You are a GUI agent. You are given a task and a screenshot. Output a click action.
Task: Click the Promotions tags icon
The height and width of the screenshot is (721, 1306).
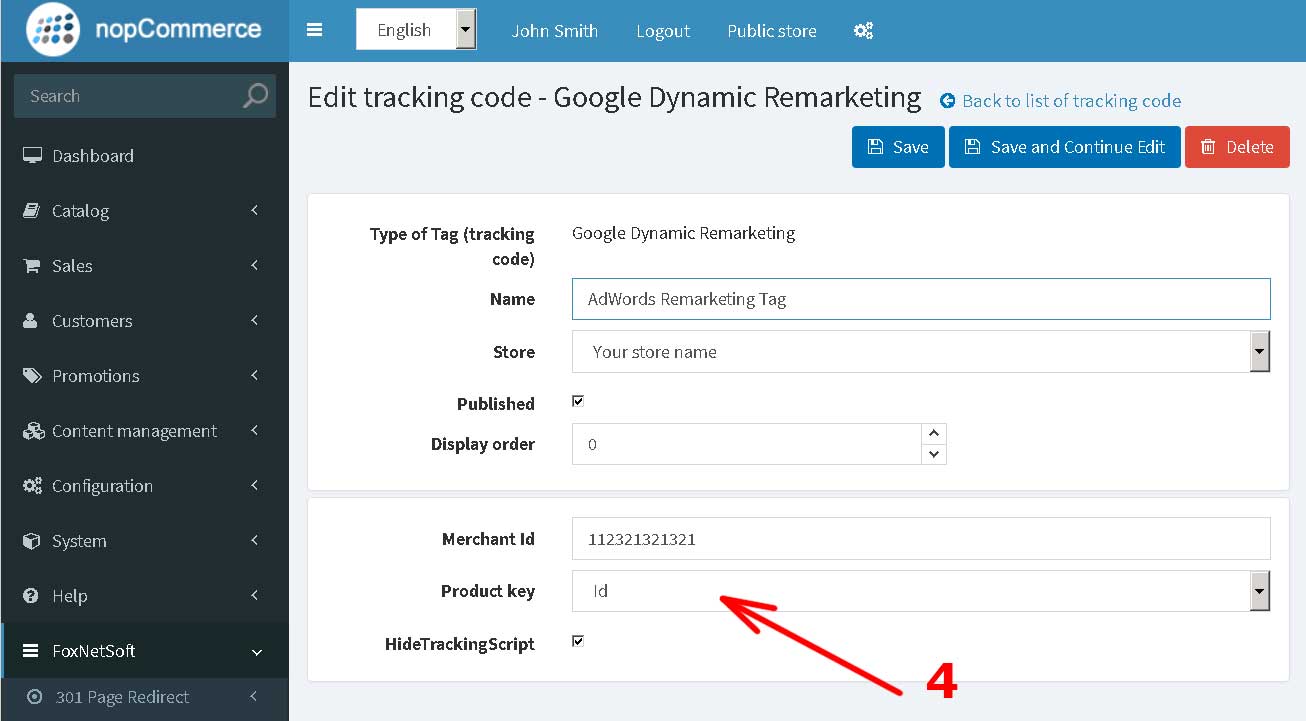(32, 376)
